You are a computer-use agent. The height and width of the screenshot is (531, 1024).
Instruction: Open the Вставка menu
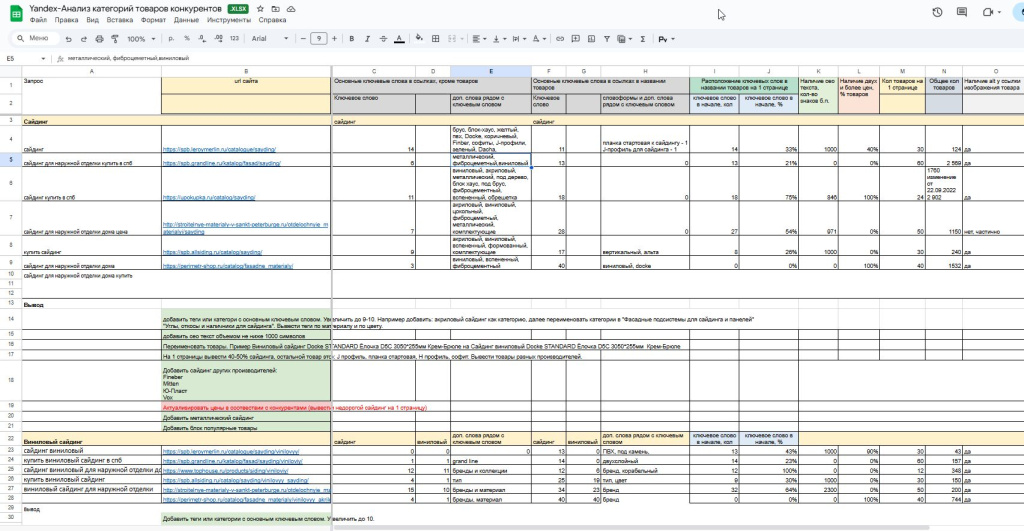point(118,20)
